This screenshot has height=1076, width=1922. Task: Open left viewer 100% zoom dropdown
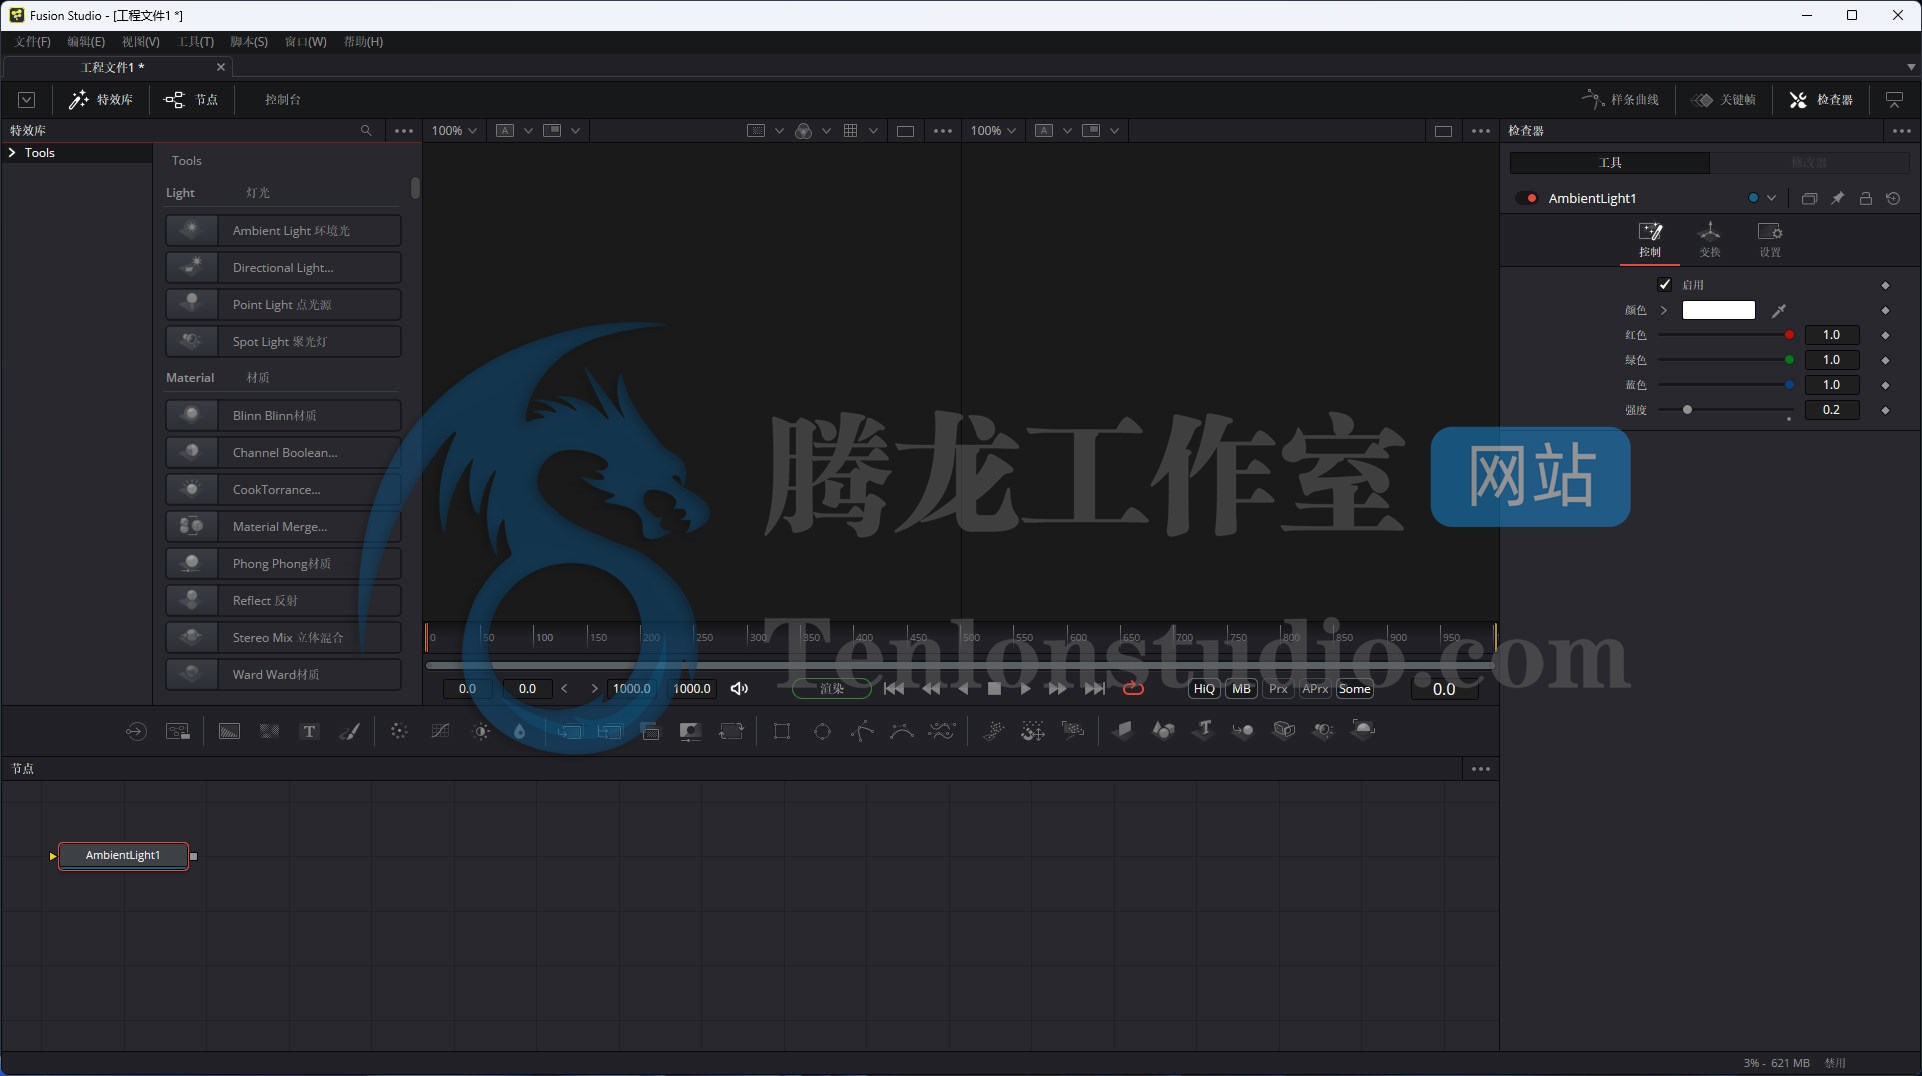pos(454,130)
